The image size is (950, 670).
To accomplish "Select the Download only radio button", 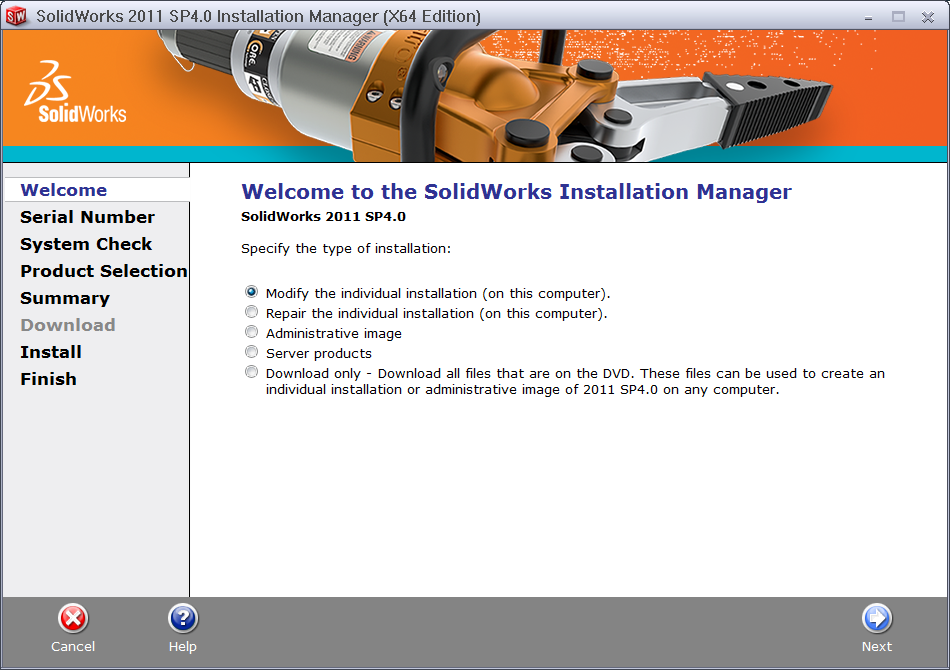I will point(251,373).
